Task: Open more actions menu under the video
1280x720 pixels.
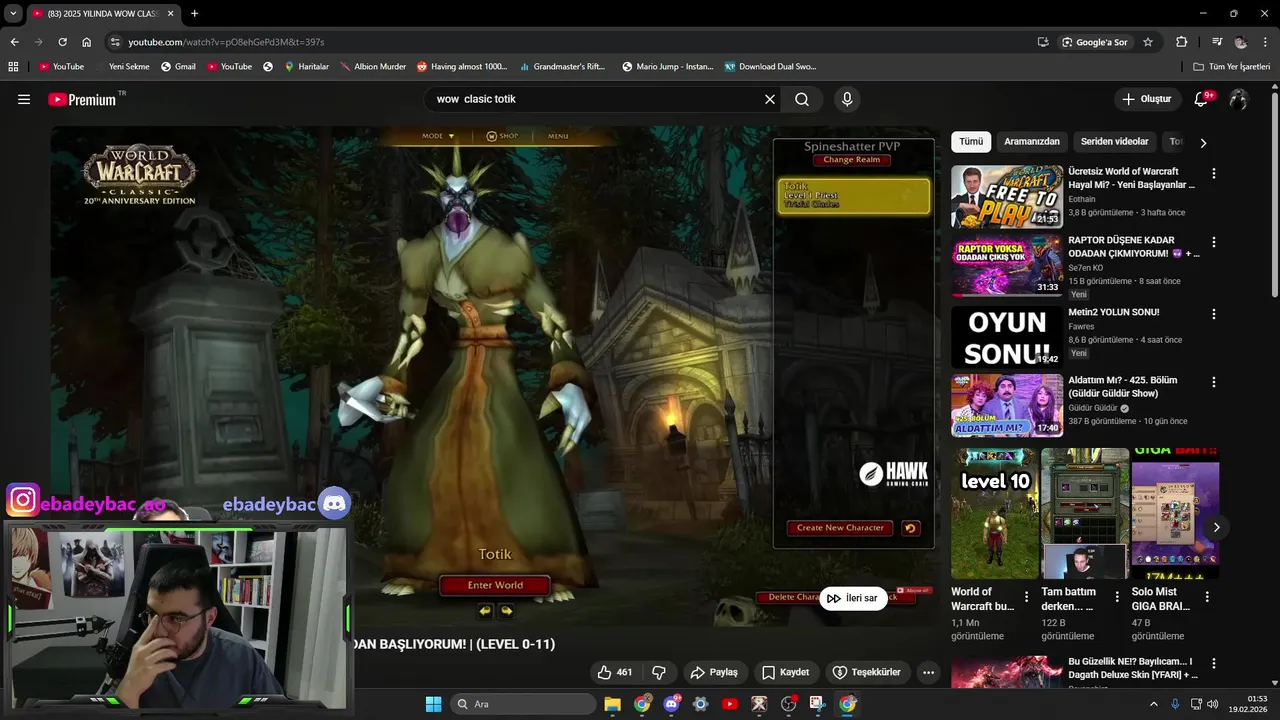Action: (928, 672)
